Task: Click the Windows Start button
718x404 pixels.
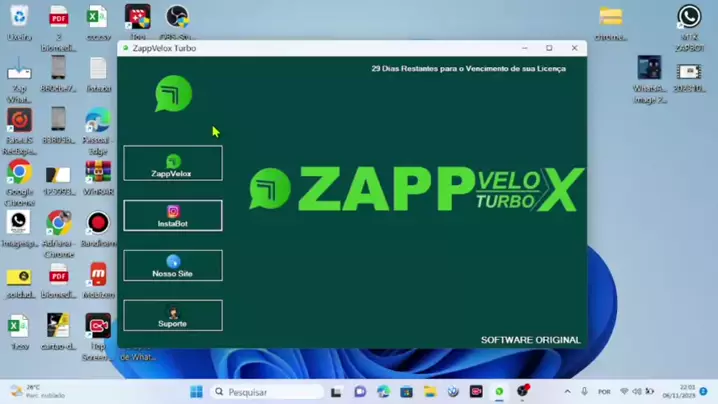Action: [196, 392]
